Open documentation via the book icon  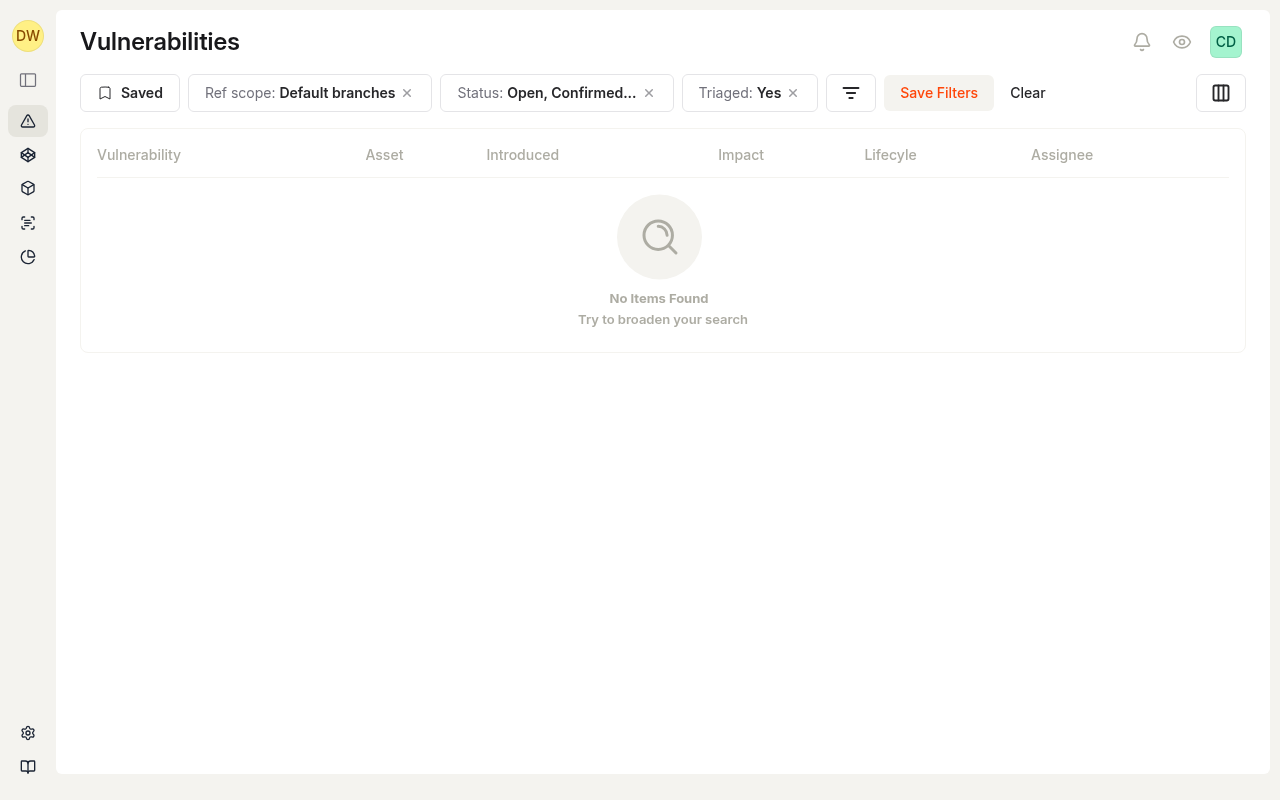[x=27, y=767]
